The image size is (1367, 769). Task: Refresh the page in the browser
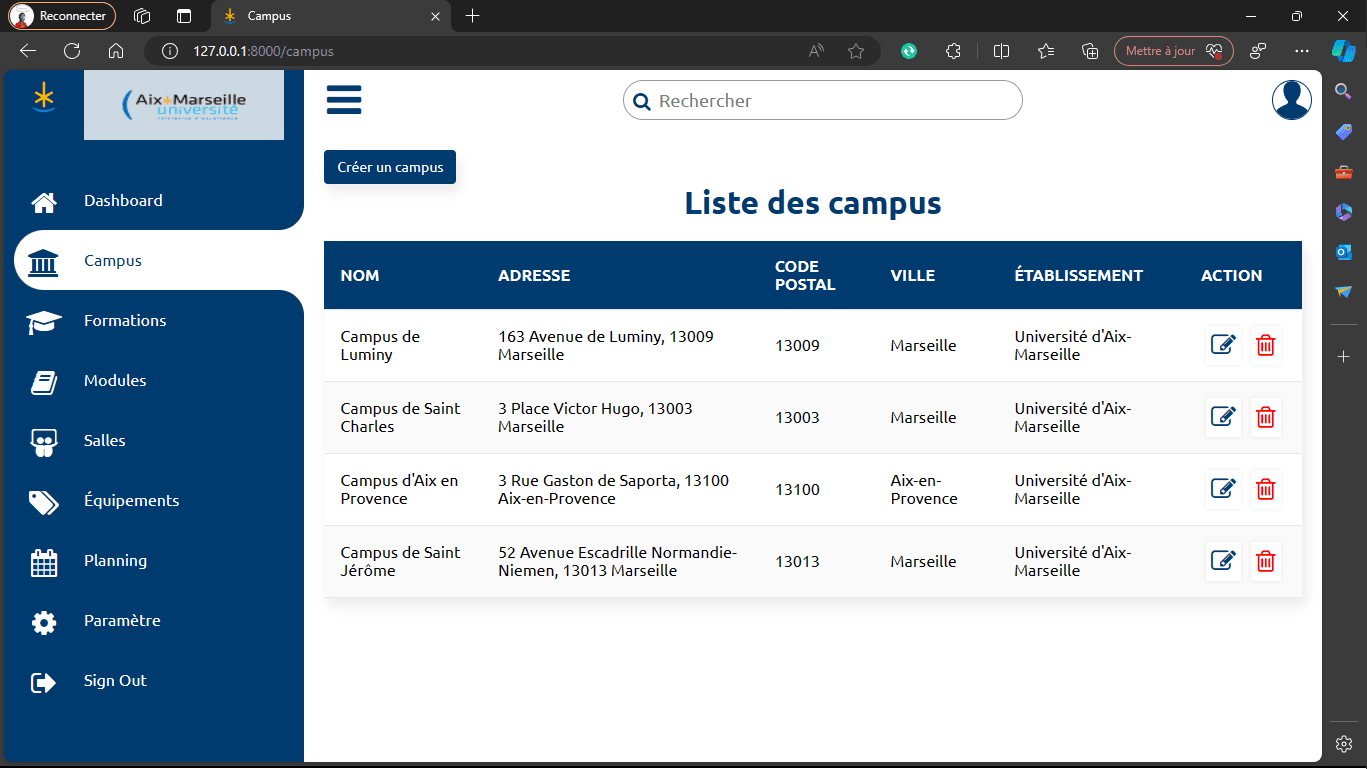pos(72,51)
